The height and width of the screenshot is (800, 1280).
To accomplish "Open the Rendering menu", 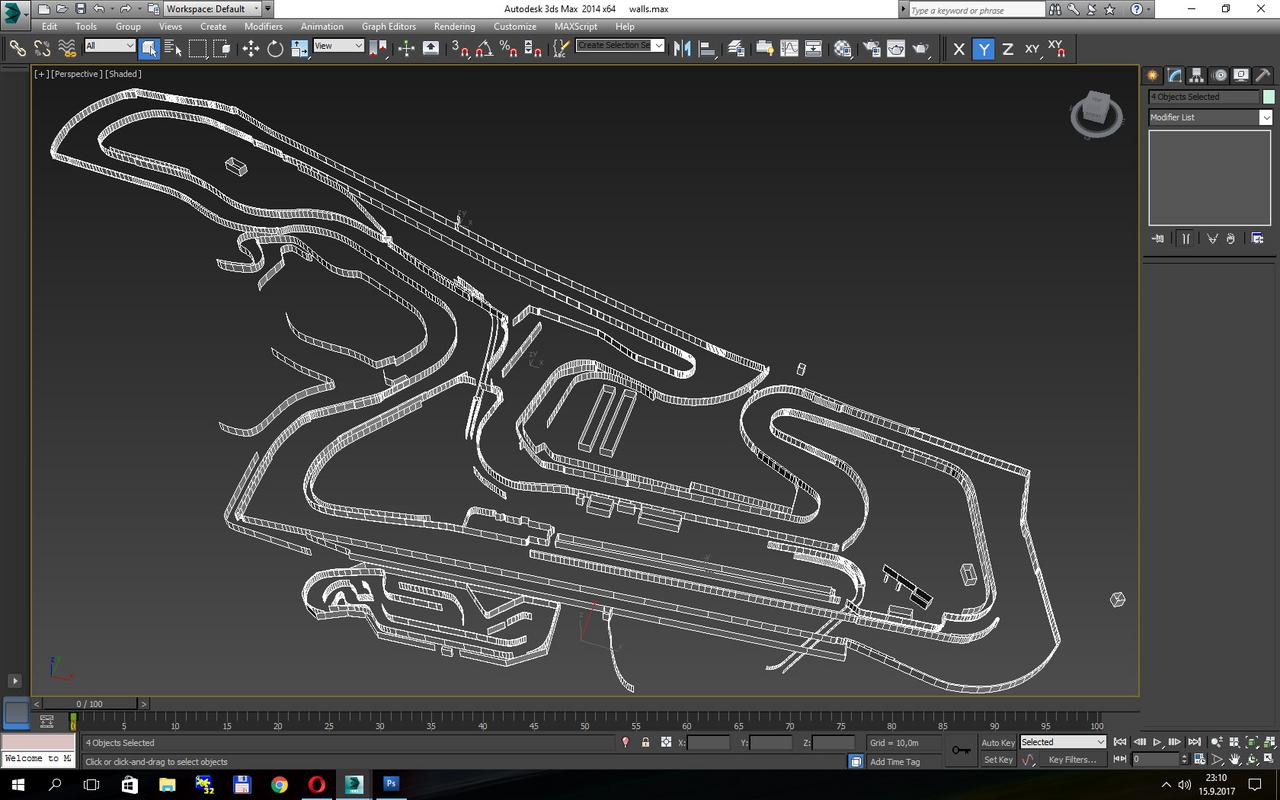I will [453, 27].
